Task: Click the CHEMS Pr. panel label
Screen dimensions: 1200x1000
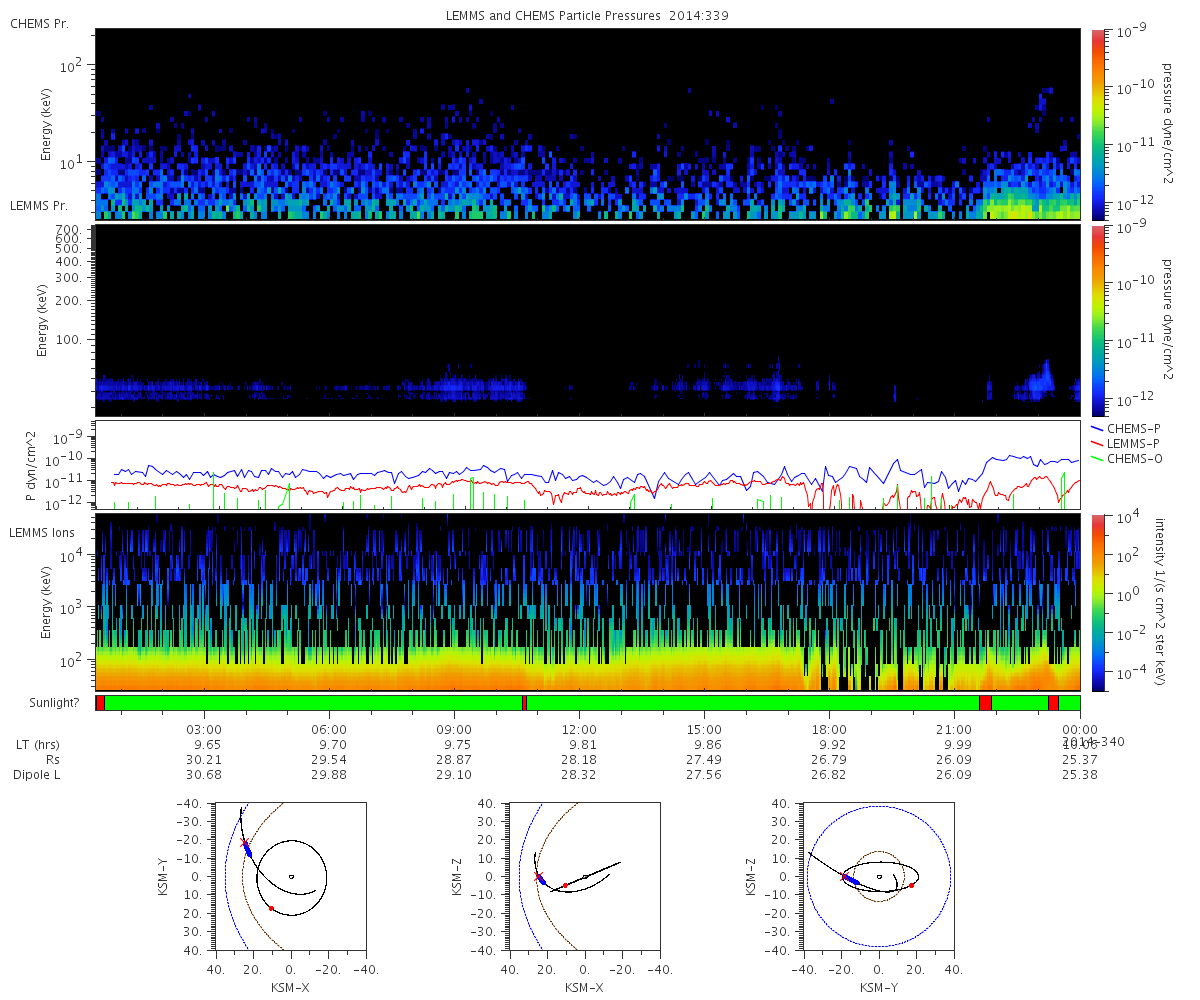Action: tap(40, 23)
